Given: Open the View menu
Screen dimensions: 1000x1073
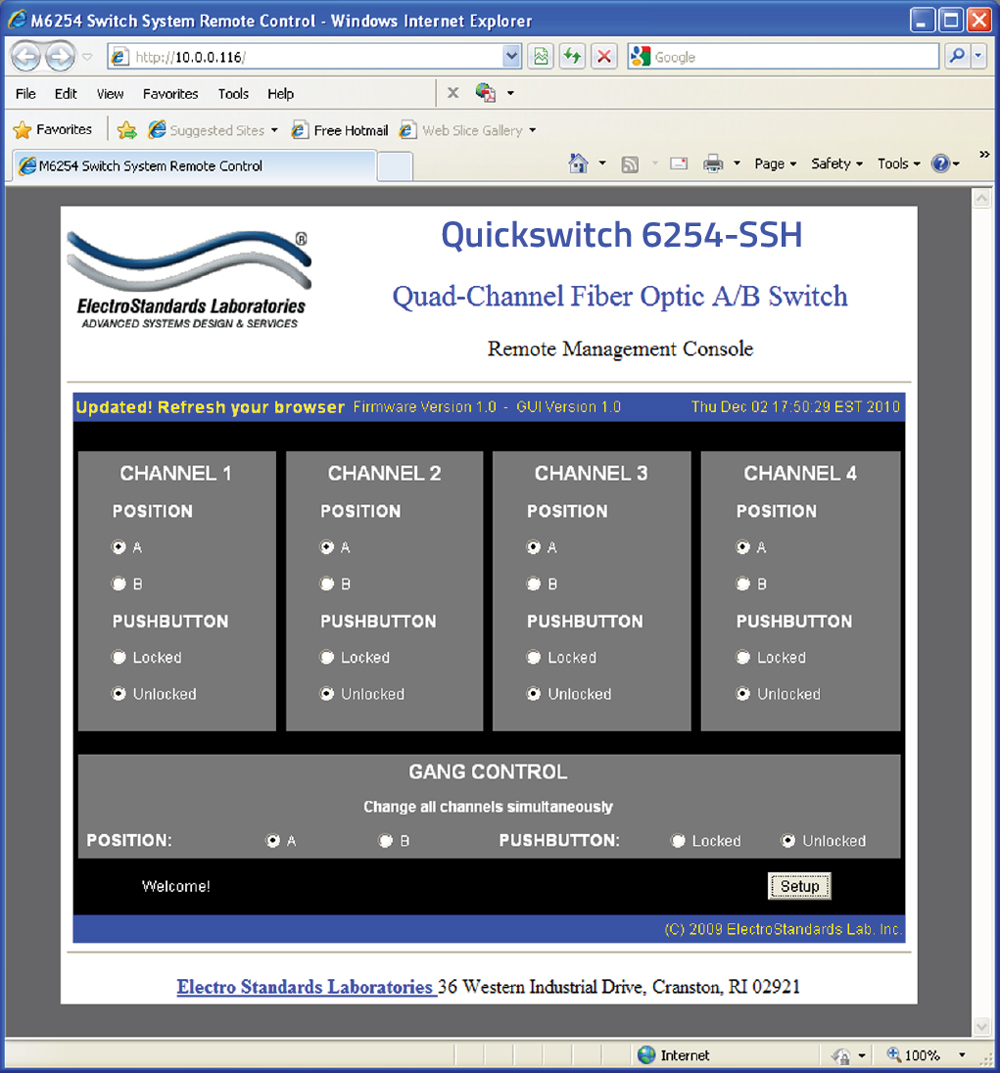Looking at the screenshot, I should pos(110,94).
